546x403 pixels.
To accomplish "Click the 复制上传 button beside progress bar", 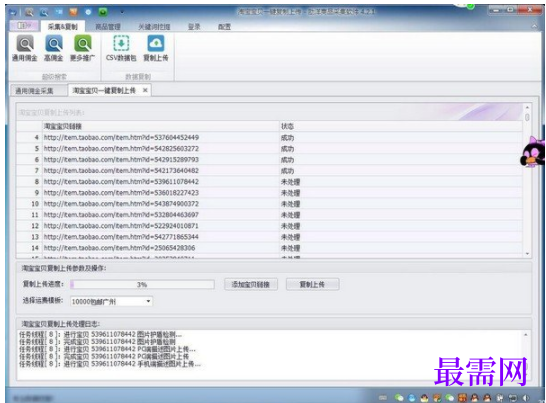I will (x=312, y=284).
